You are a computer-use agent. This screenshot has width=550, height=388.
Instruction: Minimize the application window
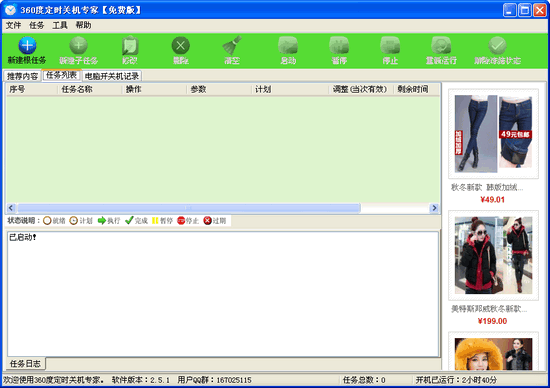(x=509, y=10)
